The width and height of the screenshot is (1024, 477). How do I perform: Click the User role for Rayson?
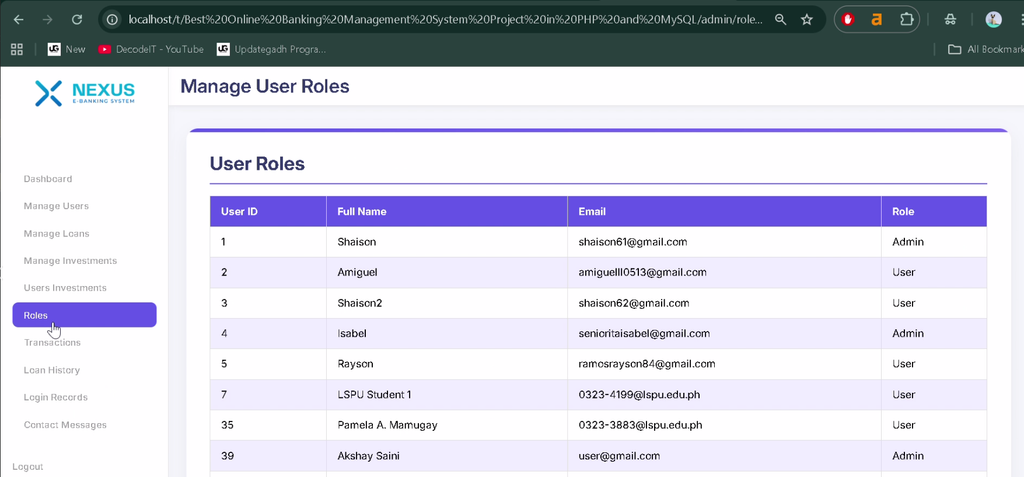click(x=904, y=363)
